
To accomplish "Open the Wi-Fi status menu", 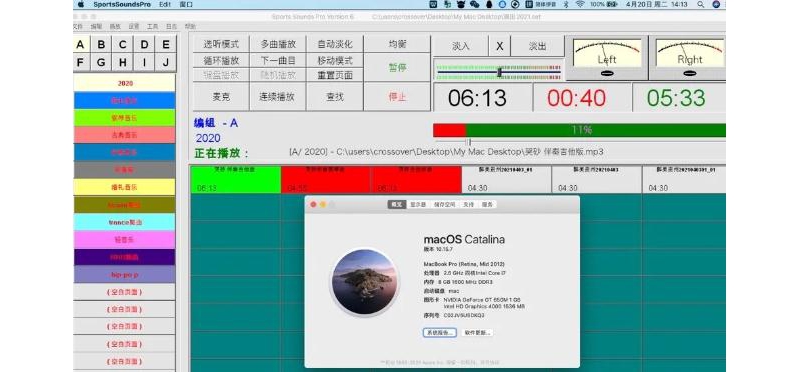I will click(580, 5).
